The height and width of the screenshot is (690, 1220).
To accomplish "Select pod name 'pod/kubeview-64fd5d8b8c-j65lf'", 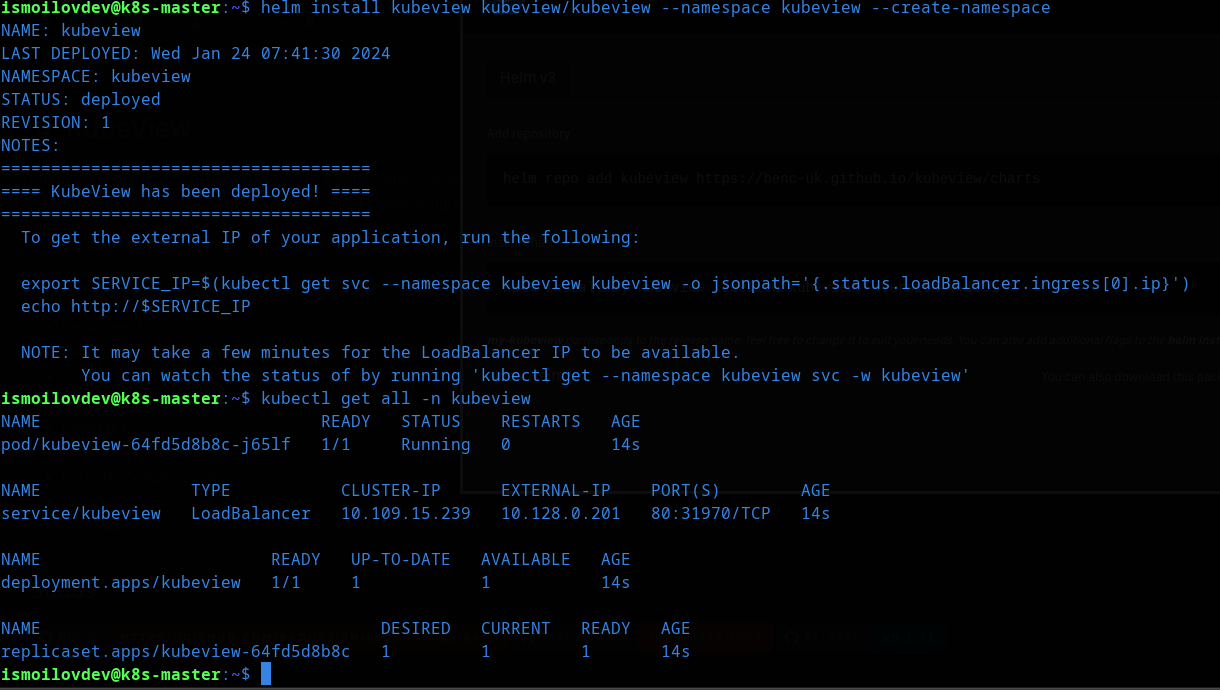I will 146,445.
